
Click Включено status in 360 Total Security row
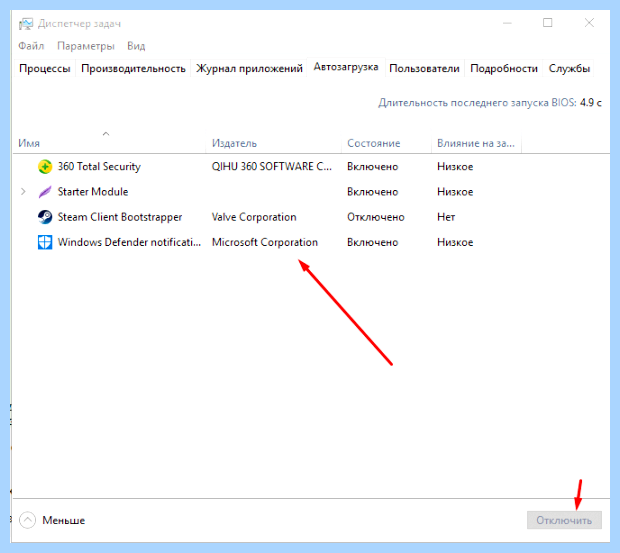click(372, 166)
